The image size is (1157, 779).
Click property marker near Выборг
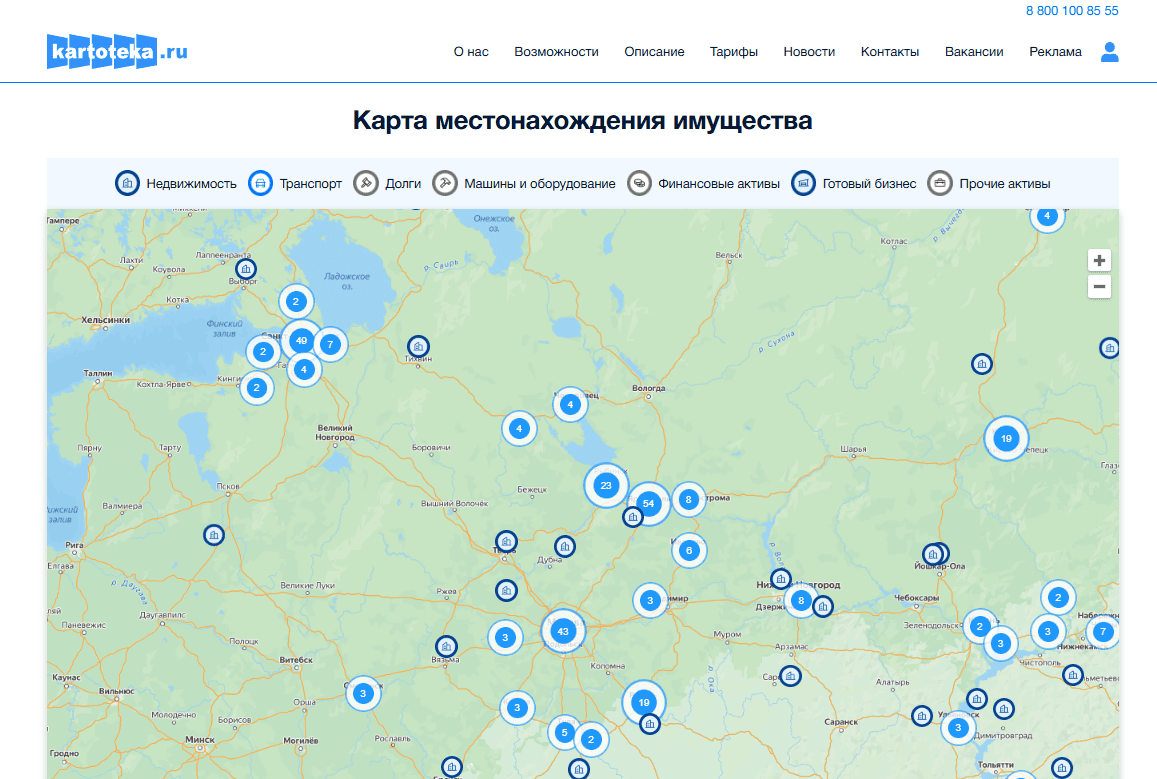(x=245, y=269)
